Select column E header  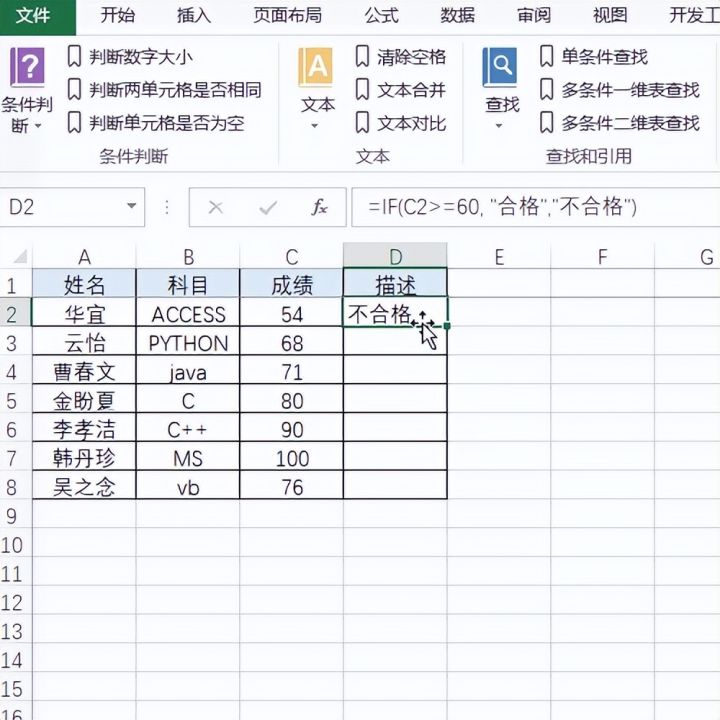499,256
